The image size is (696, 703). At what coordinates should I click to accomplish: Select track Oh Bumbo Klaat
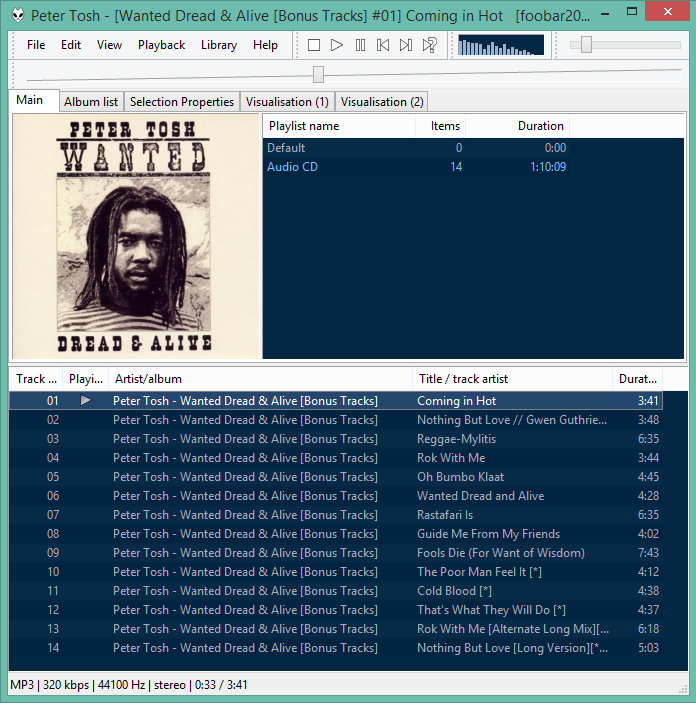pos(335,477)
